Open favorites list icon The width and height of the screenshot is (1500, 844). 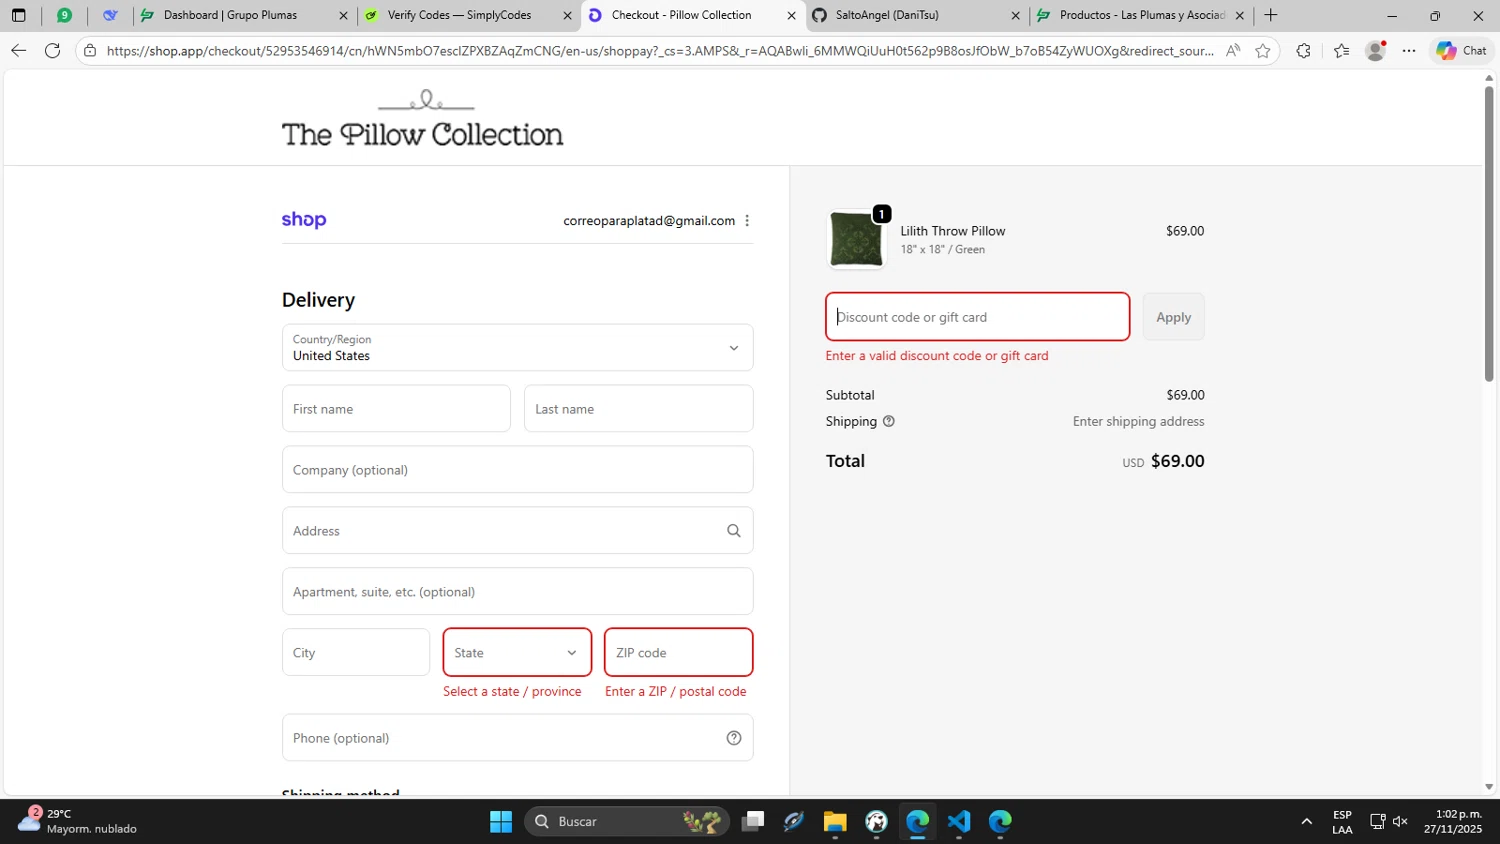(1341, 51)
